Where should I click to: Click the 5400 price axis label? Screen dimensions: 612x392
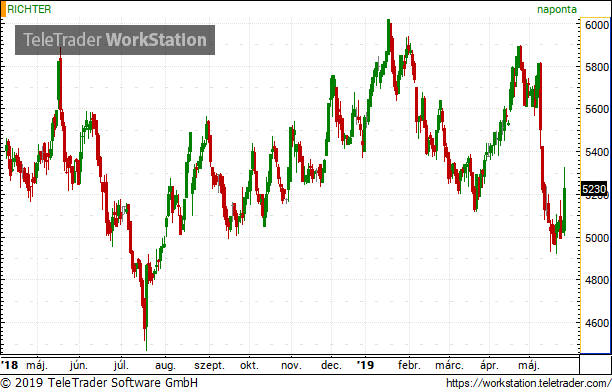597,152
